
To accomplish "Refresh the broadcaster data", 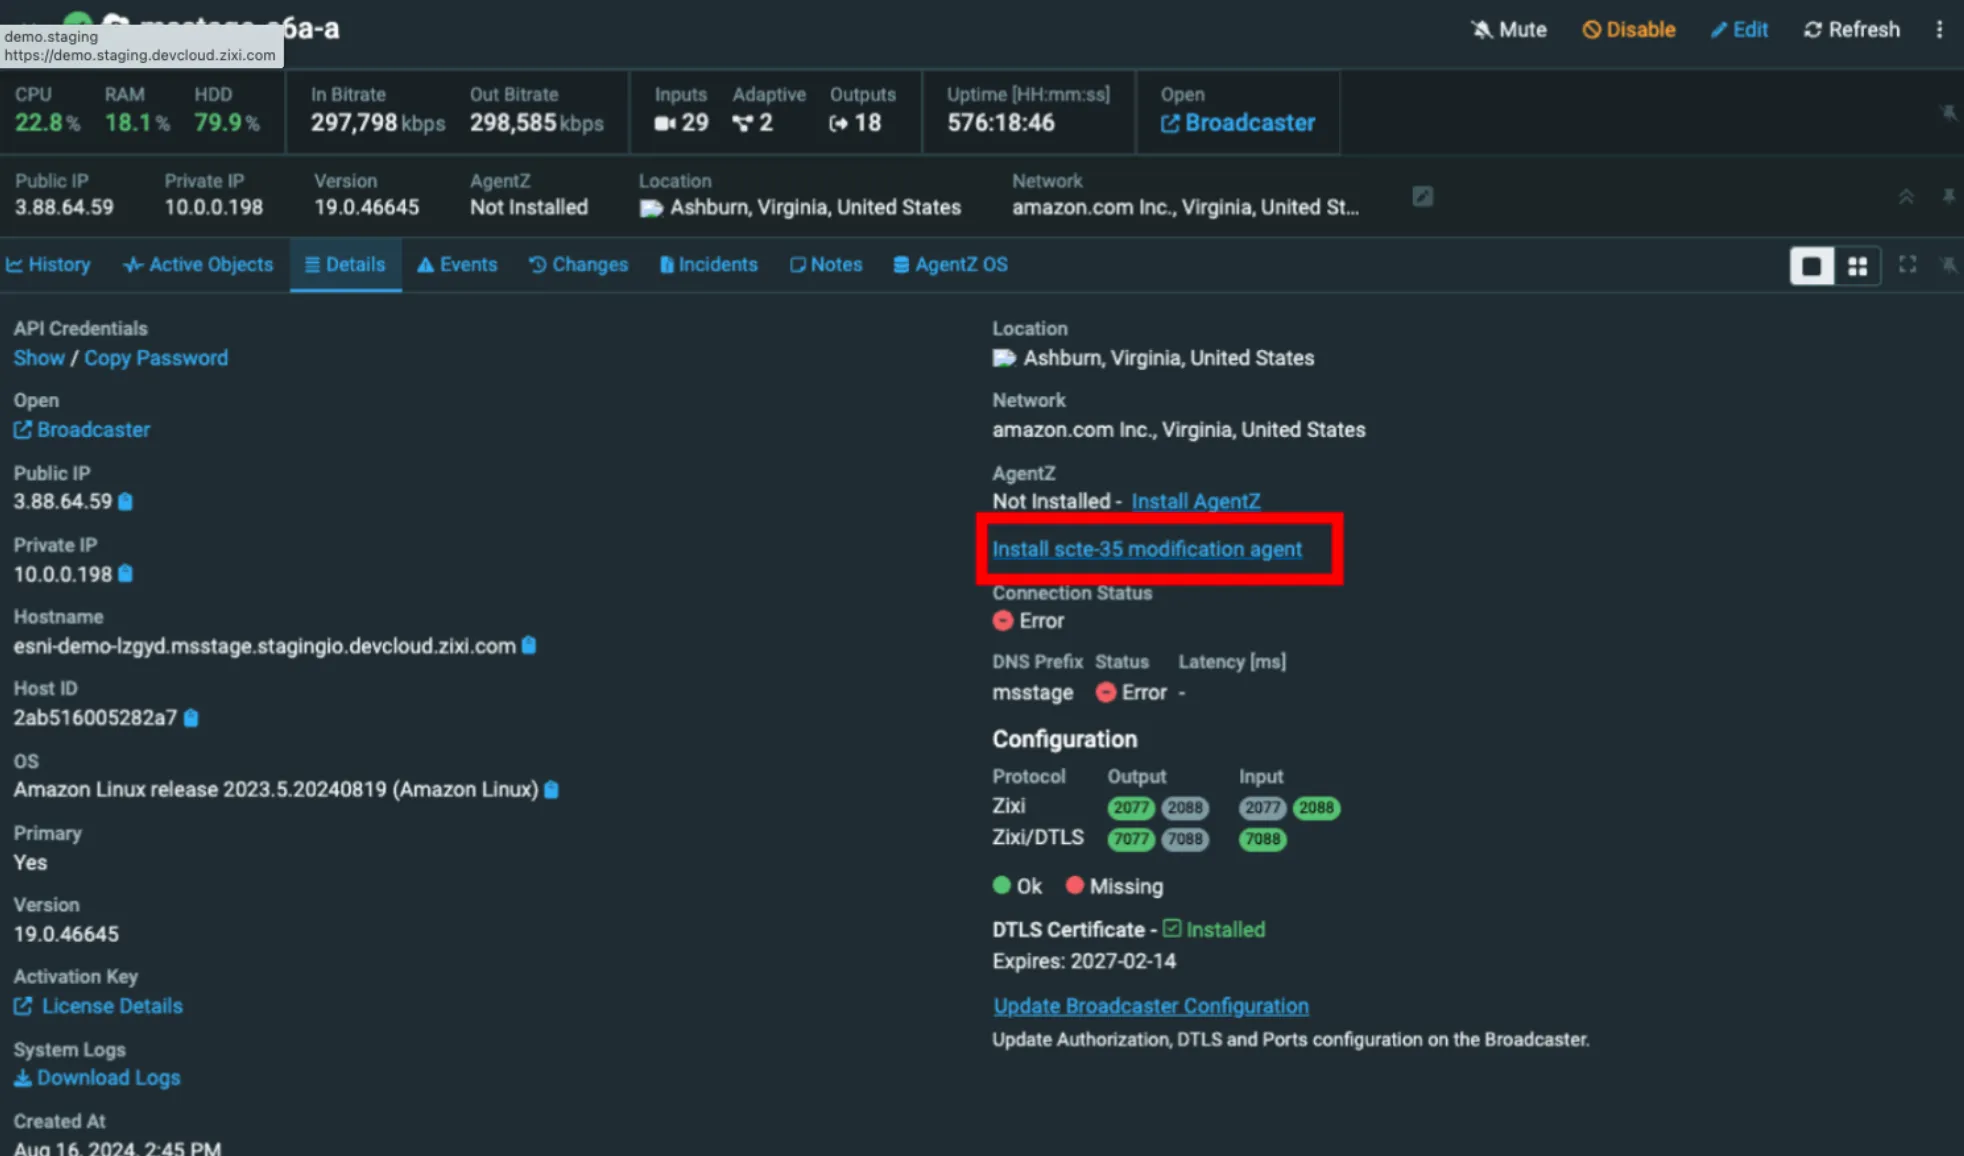I will (1852, 29).
